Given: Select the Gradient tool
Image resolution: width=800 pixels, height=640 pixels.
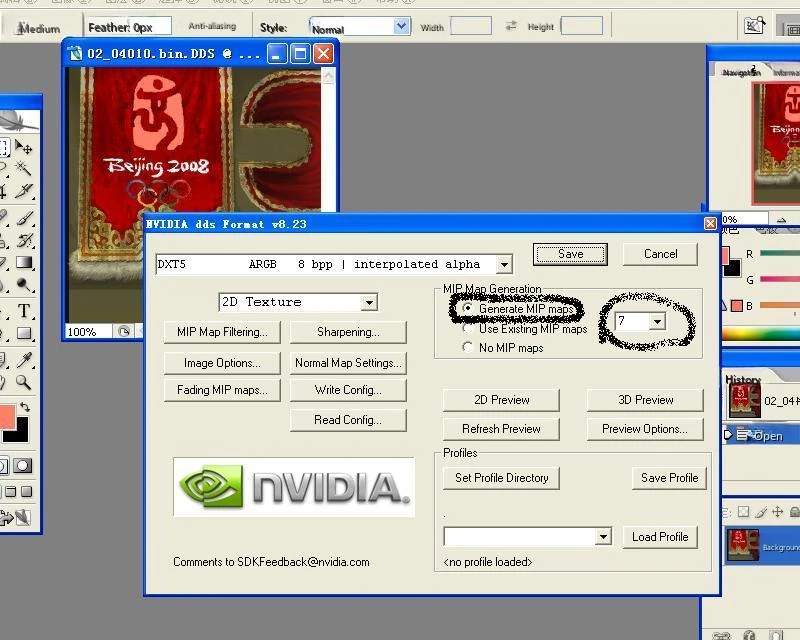Looking at the screenshot, I should [x=23, y=262].
